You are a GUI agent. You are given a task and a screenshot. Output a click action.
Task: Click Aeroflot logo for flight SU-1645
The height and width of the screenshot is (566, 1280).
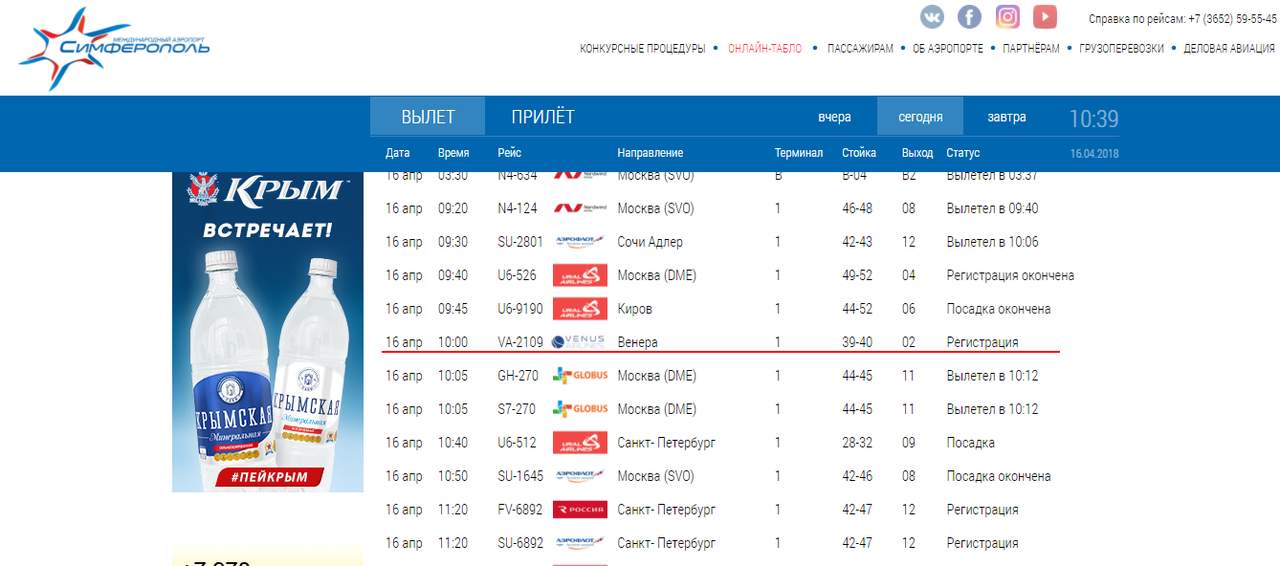pos(580,476)
